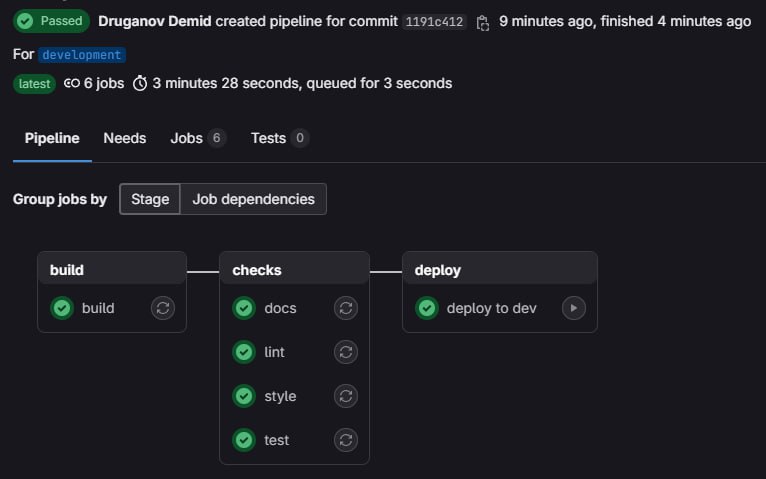This screenshot has height=479, width=766.
Task: Group jobs by Job dependencies
Action: (253, 199)
